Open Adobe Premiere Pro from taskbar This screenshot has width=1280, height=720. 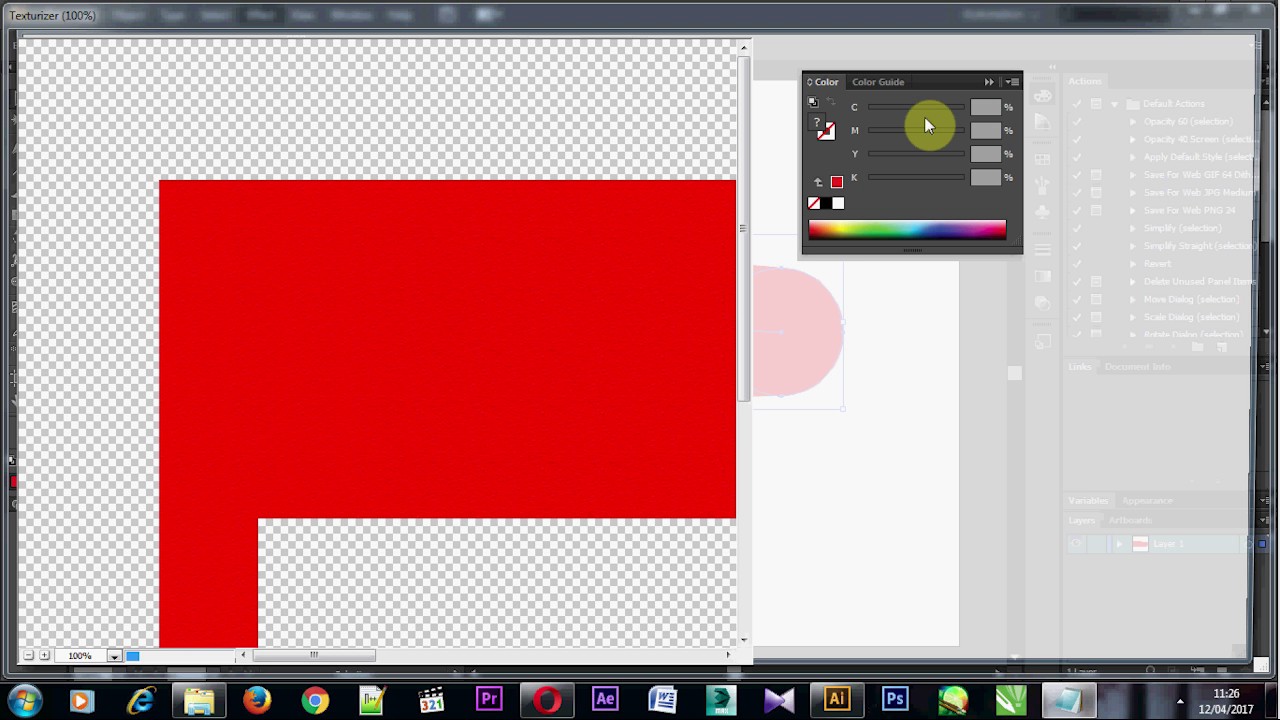[x=489, y=700]
